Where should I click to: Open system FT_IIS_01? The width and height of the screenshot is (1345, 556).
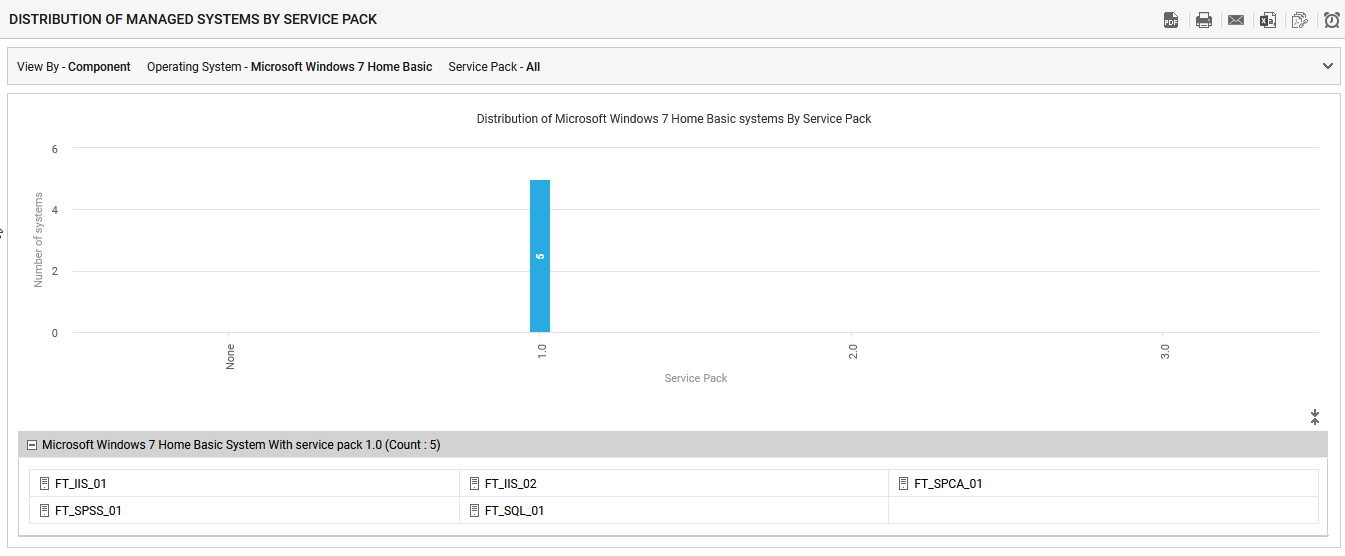click(x=81, y=484)
